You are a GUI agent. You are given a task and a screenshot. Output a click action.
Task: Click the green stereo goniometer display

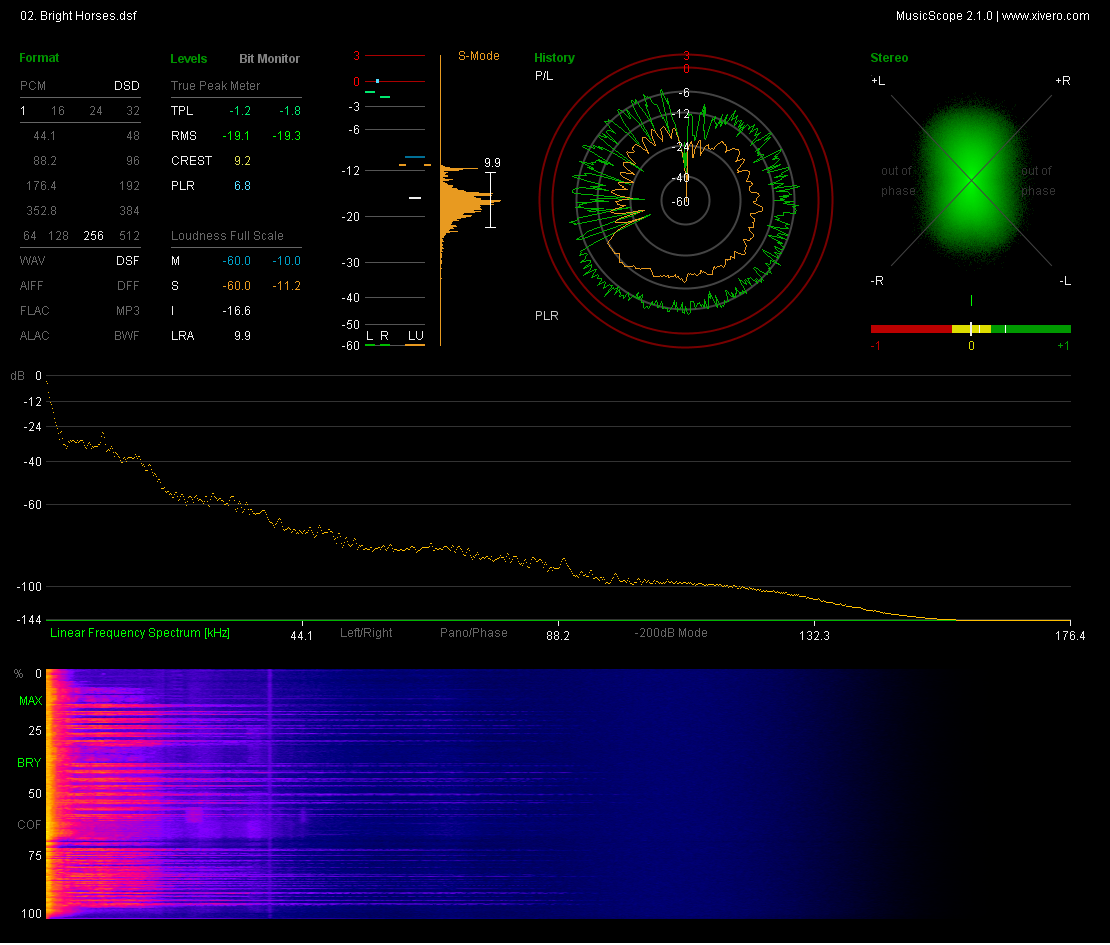(x=970, y=180)
